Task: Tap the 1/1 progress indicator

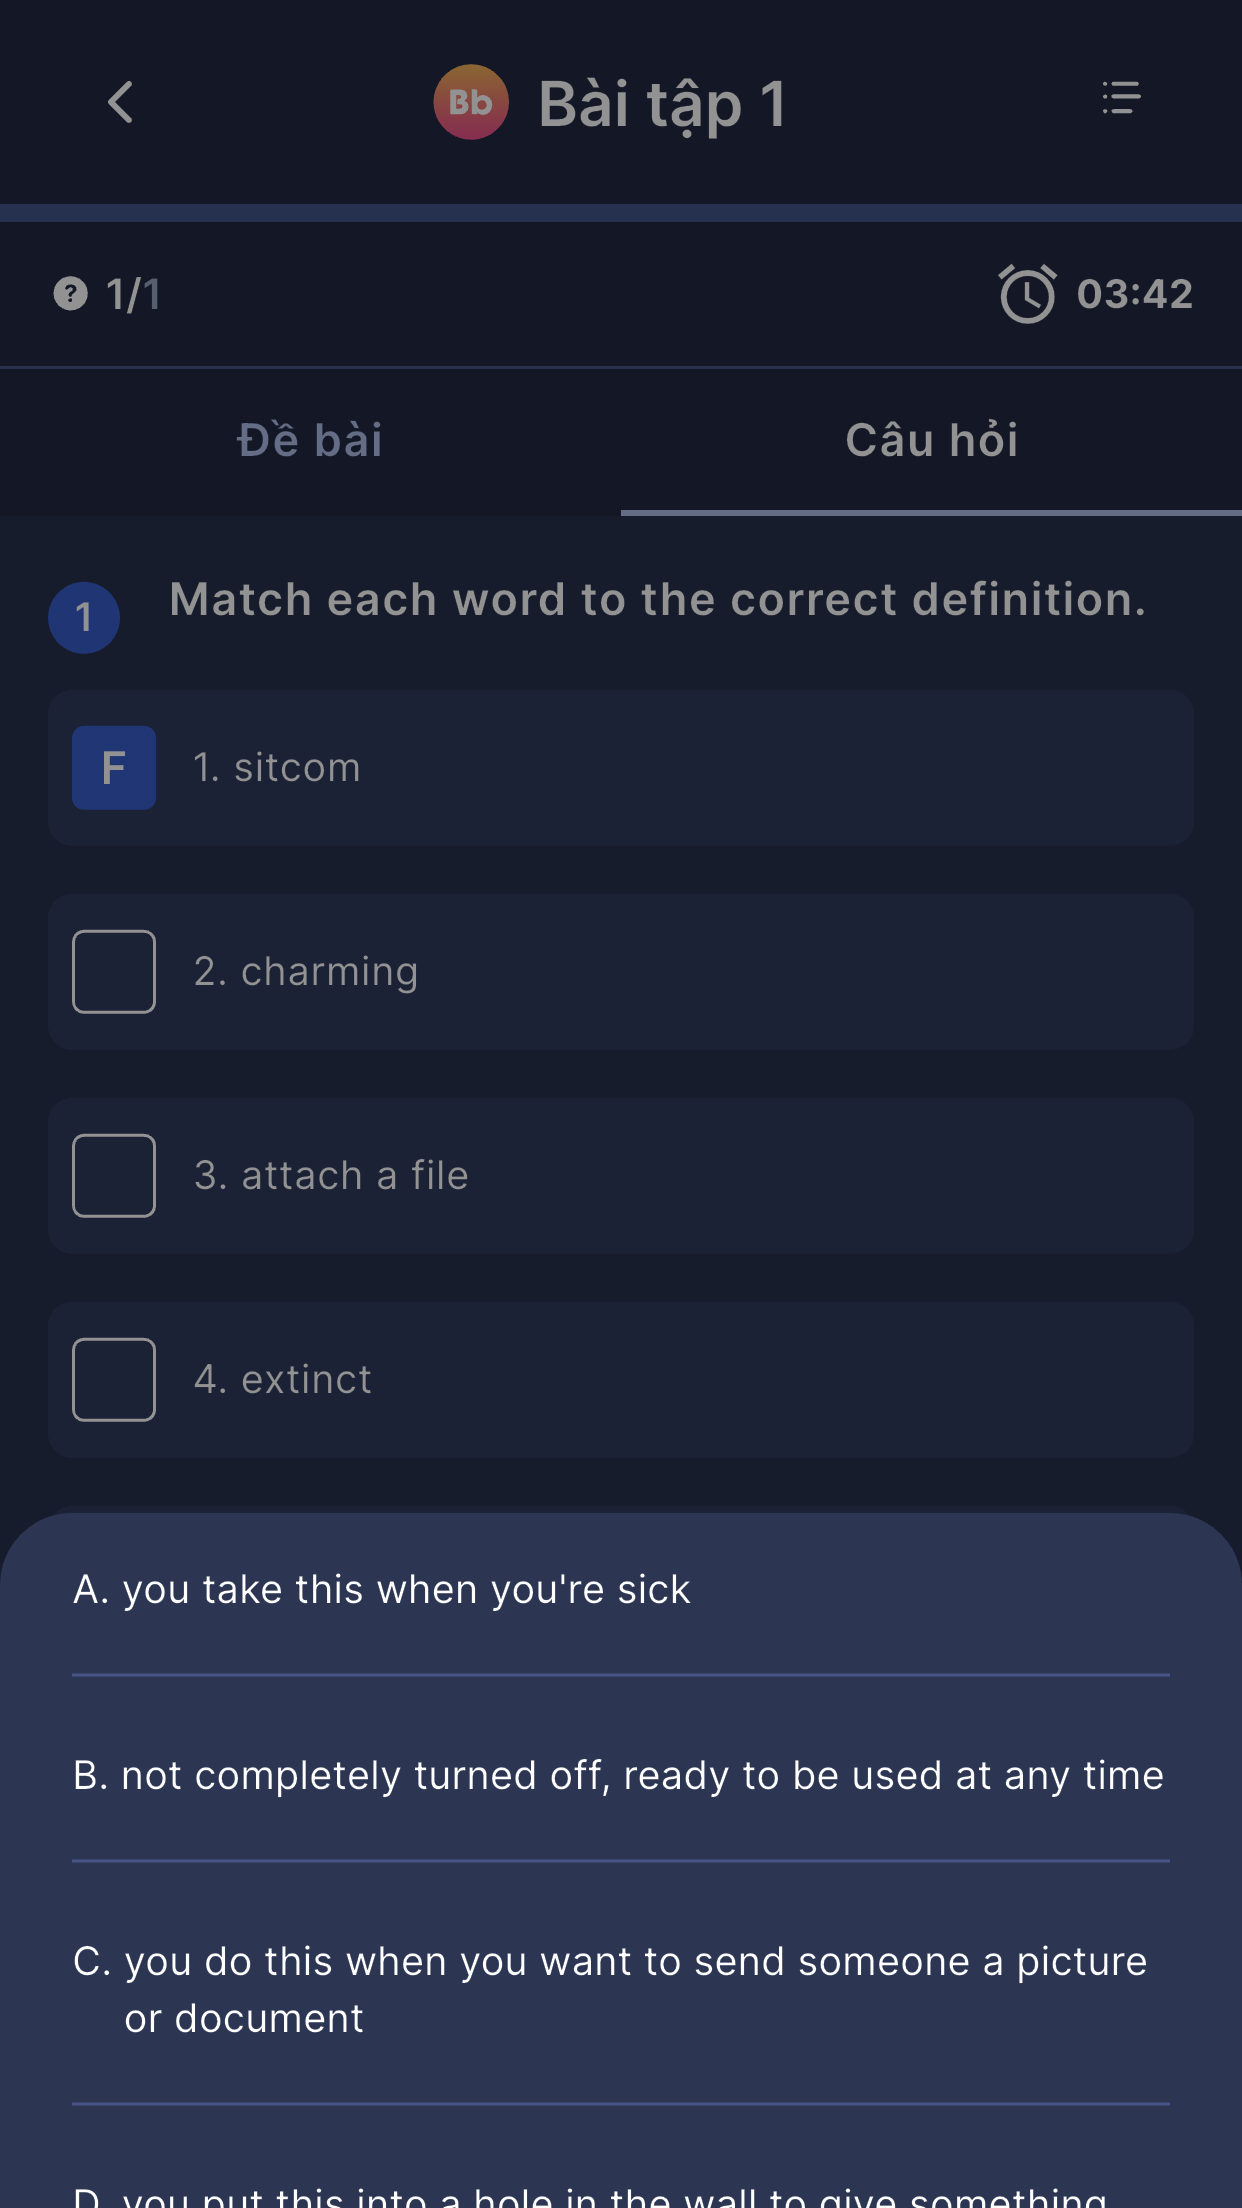Action: tap(131, 293)
